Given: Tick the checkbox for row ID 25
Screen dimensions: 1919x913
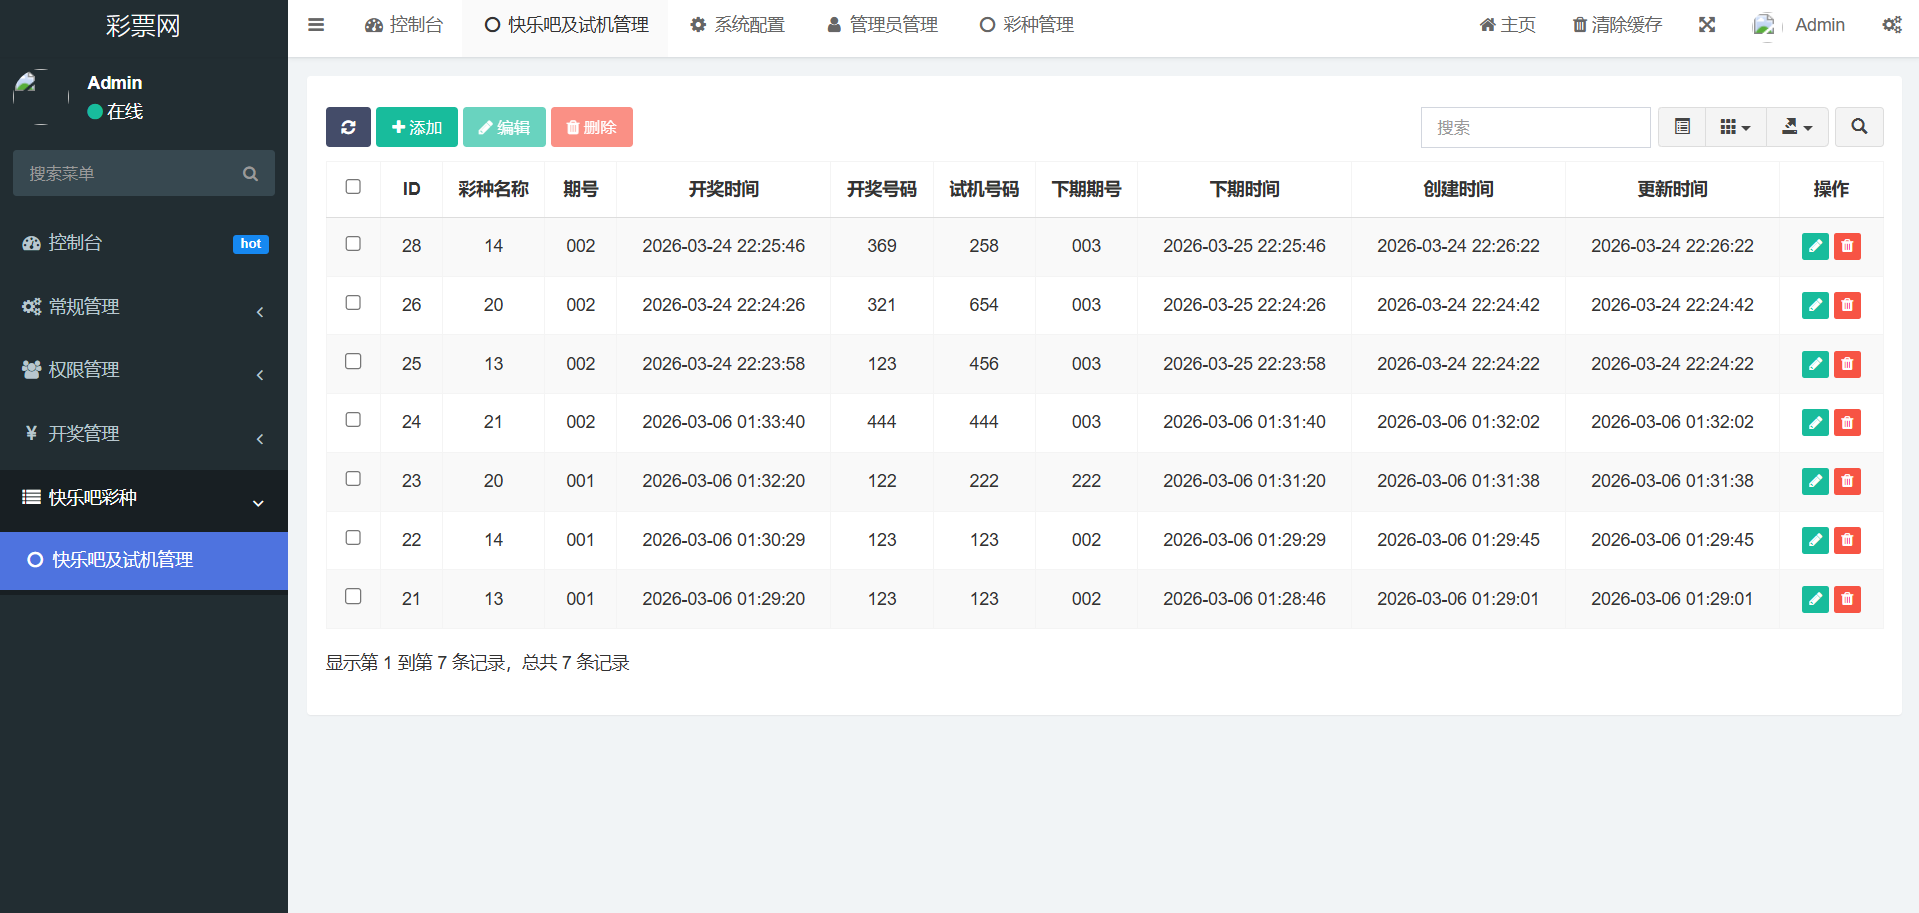Looking at the screenshot, I should [353, 362].
